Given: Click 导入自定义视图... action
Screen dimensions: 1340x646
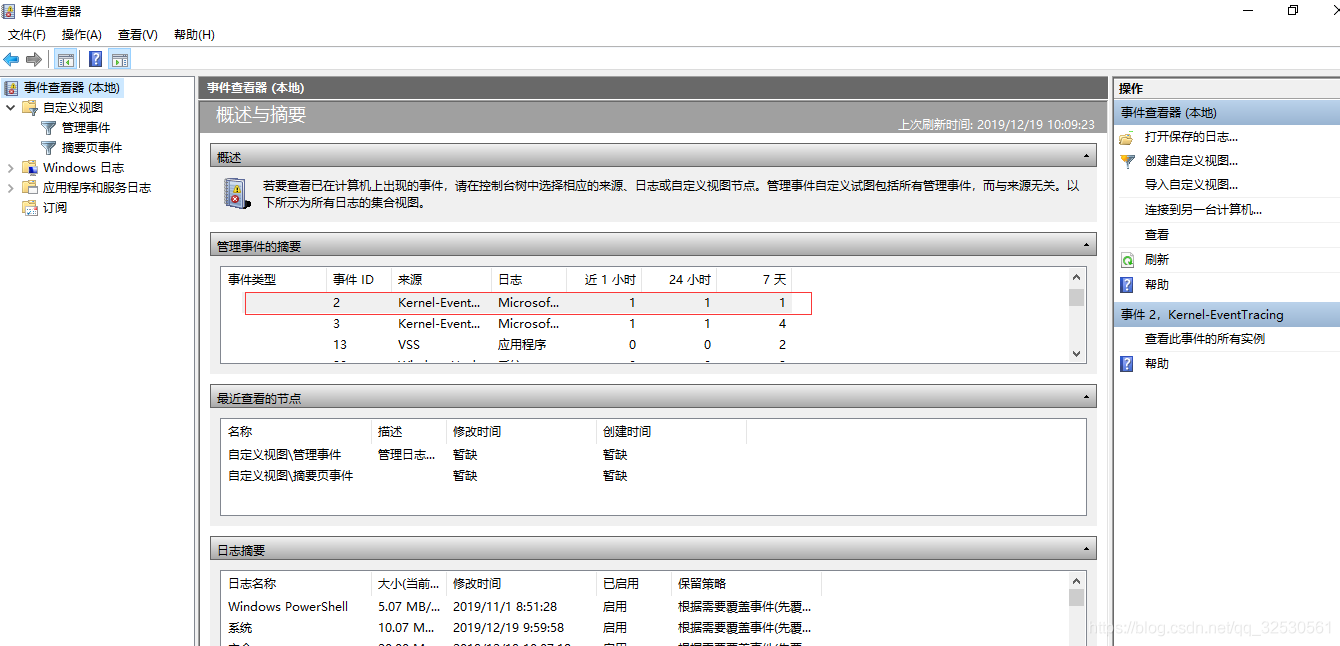Looking at the screenshot, I should point(1191,185).
